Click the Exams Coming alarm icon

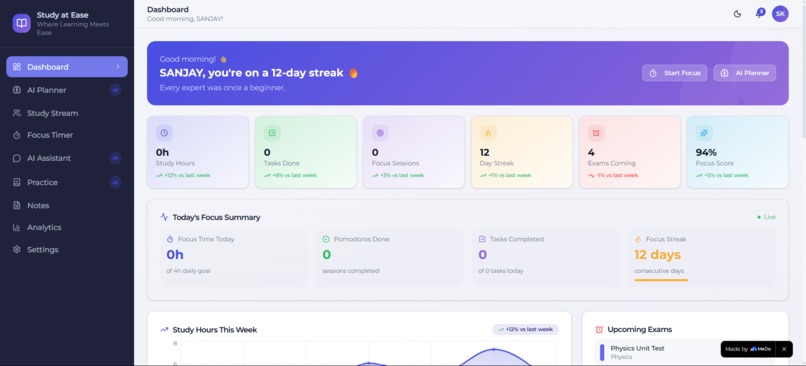[596, 133]
